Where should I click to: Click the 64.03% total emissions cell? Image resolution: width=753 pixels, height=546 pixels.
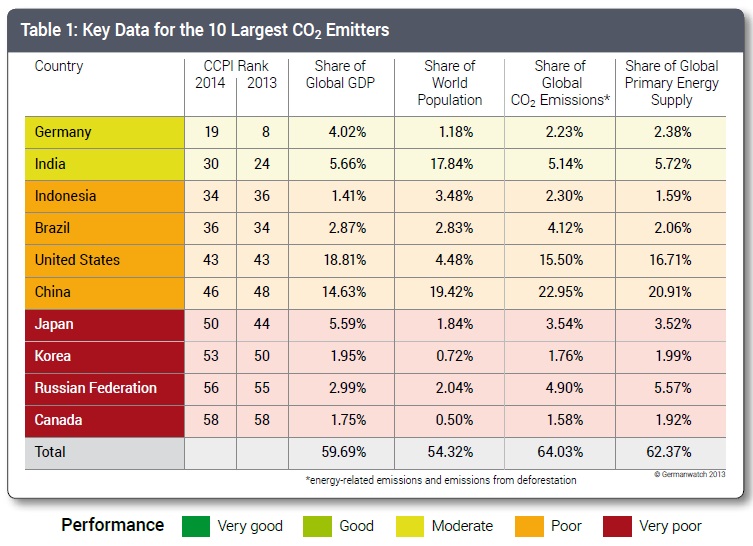(560, 452)
